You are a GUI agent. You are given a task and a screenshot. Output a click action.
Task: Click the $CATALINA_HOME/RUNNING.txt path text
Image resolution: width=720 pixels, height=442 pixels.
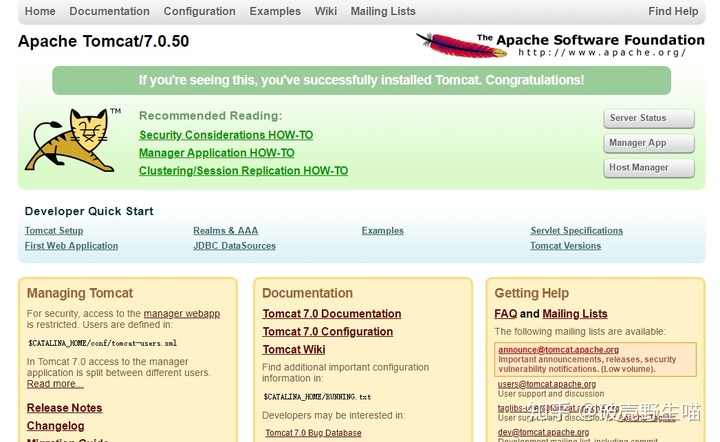point(317,397)
